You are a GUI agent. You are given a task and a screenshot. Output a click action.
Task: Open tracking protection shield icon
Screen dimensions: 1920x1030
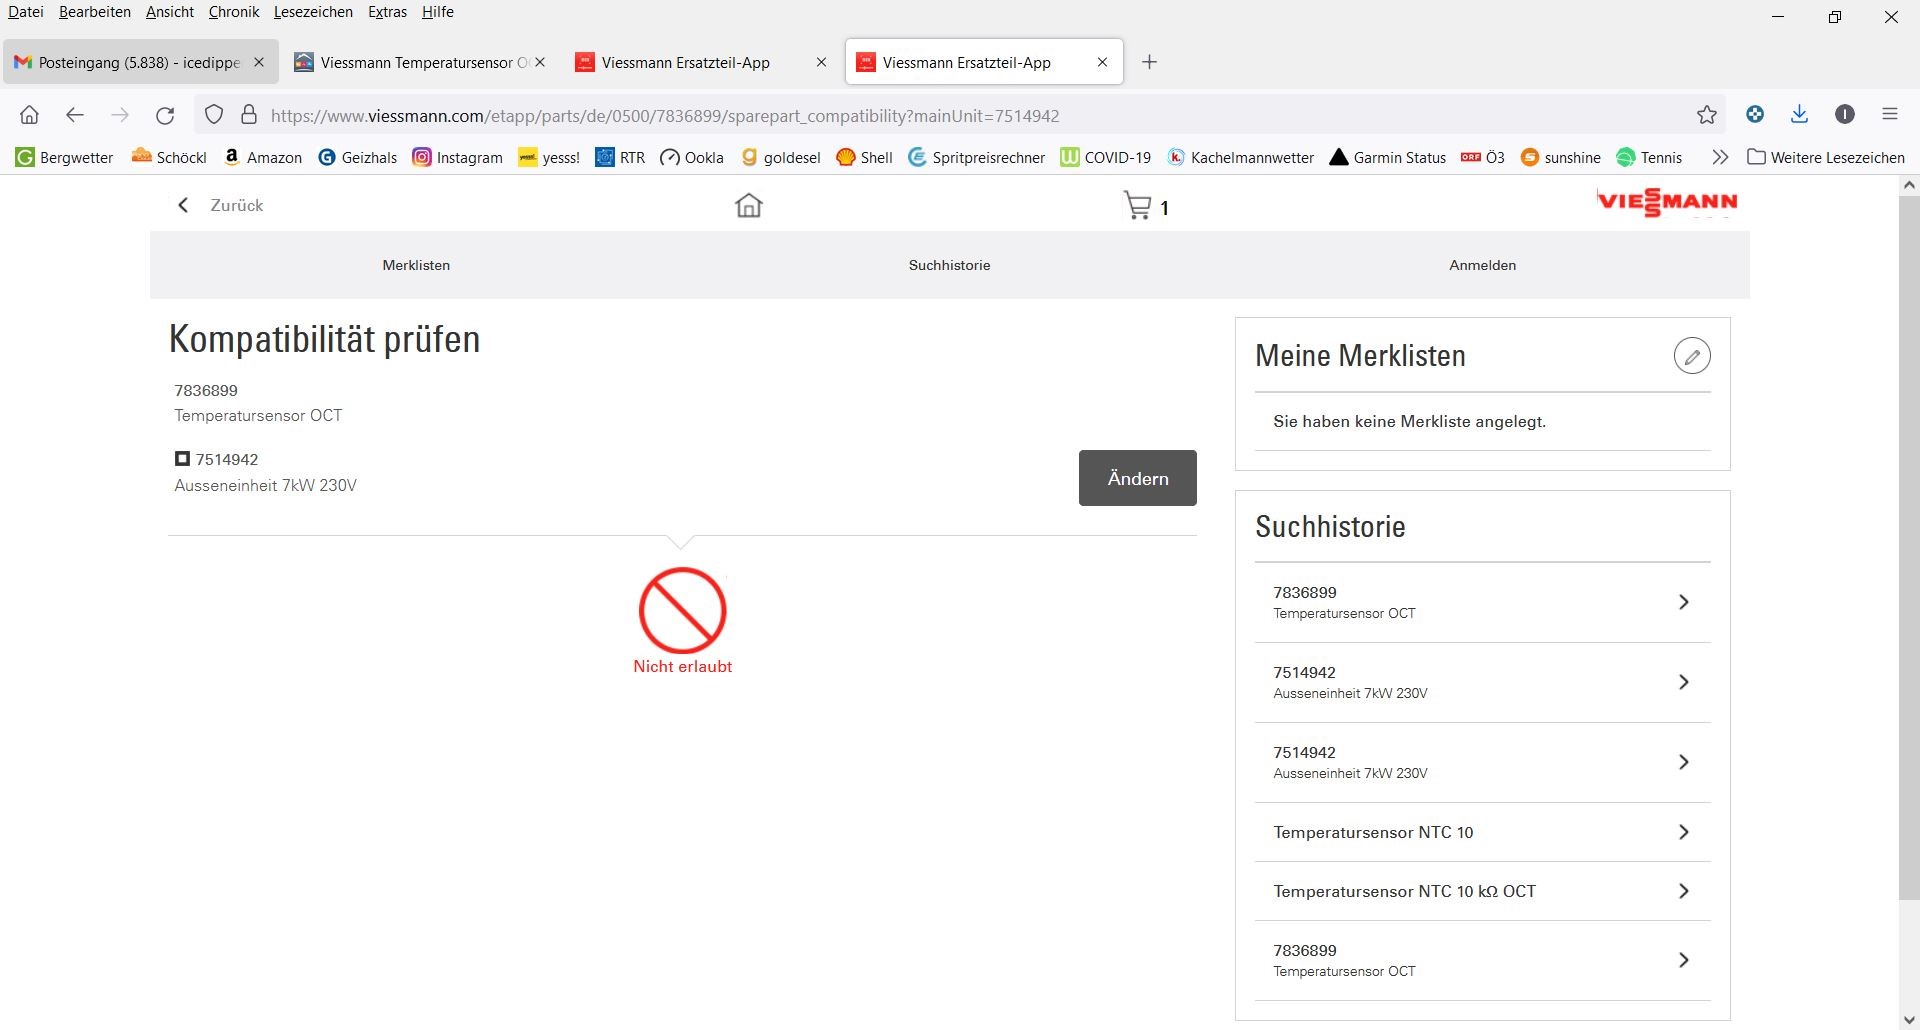point(214,115)
